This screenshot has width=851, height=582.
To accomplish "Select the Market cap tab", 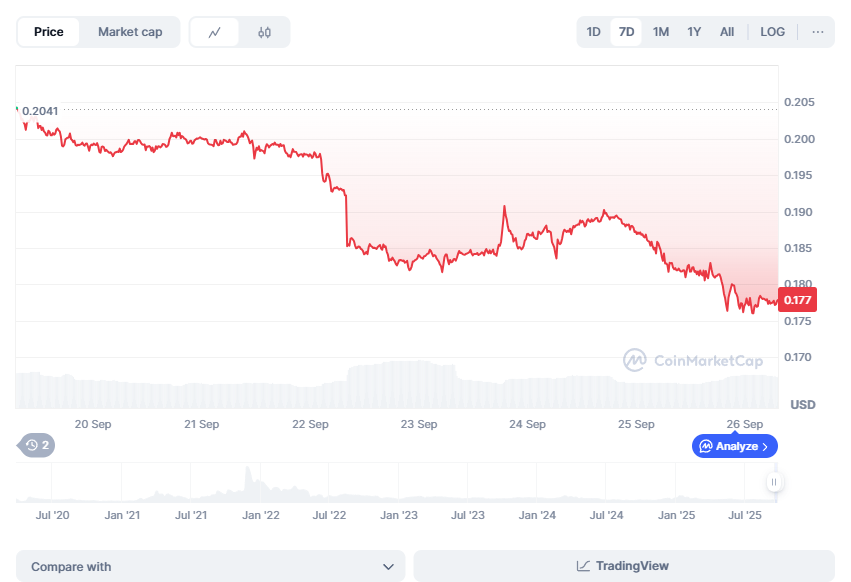I will coord(130,32).
